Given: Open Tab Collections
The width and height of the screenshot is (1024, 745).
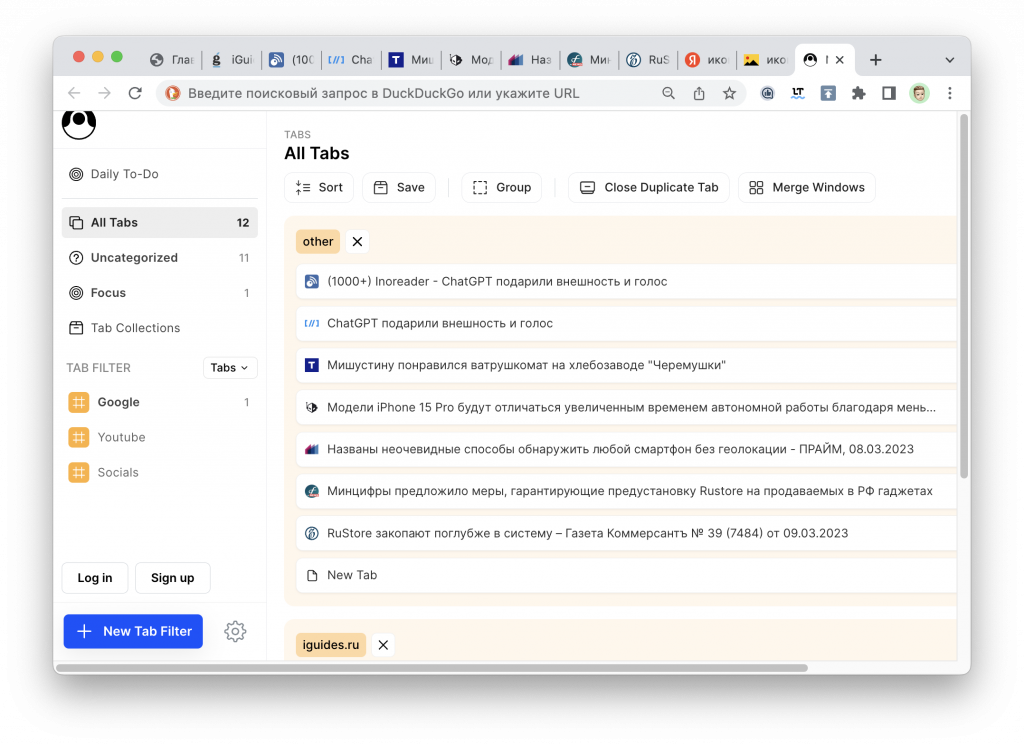Looking at the screenshot, I should pos(160,328).
